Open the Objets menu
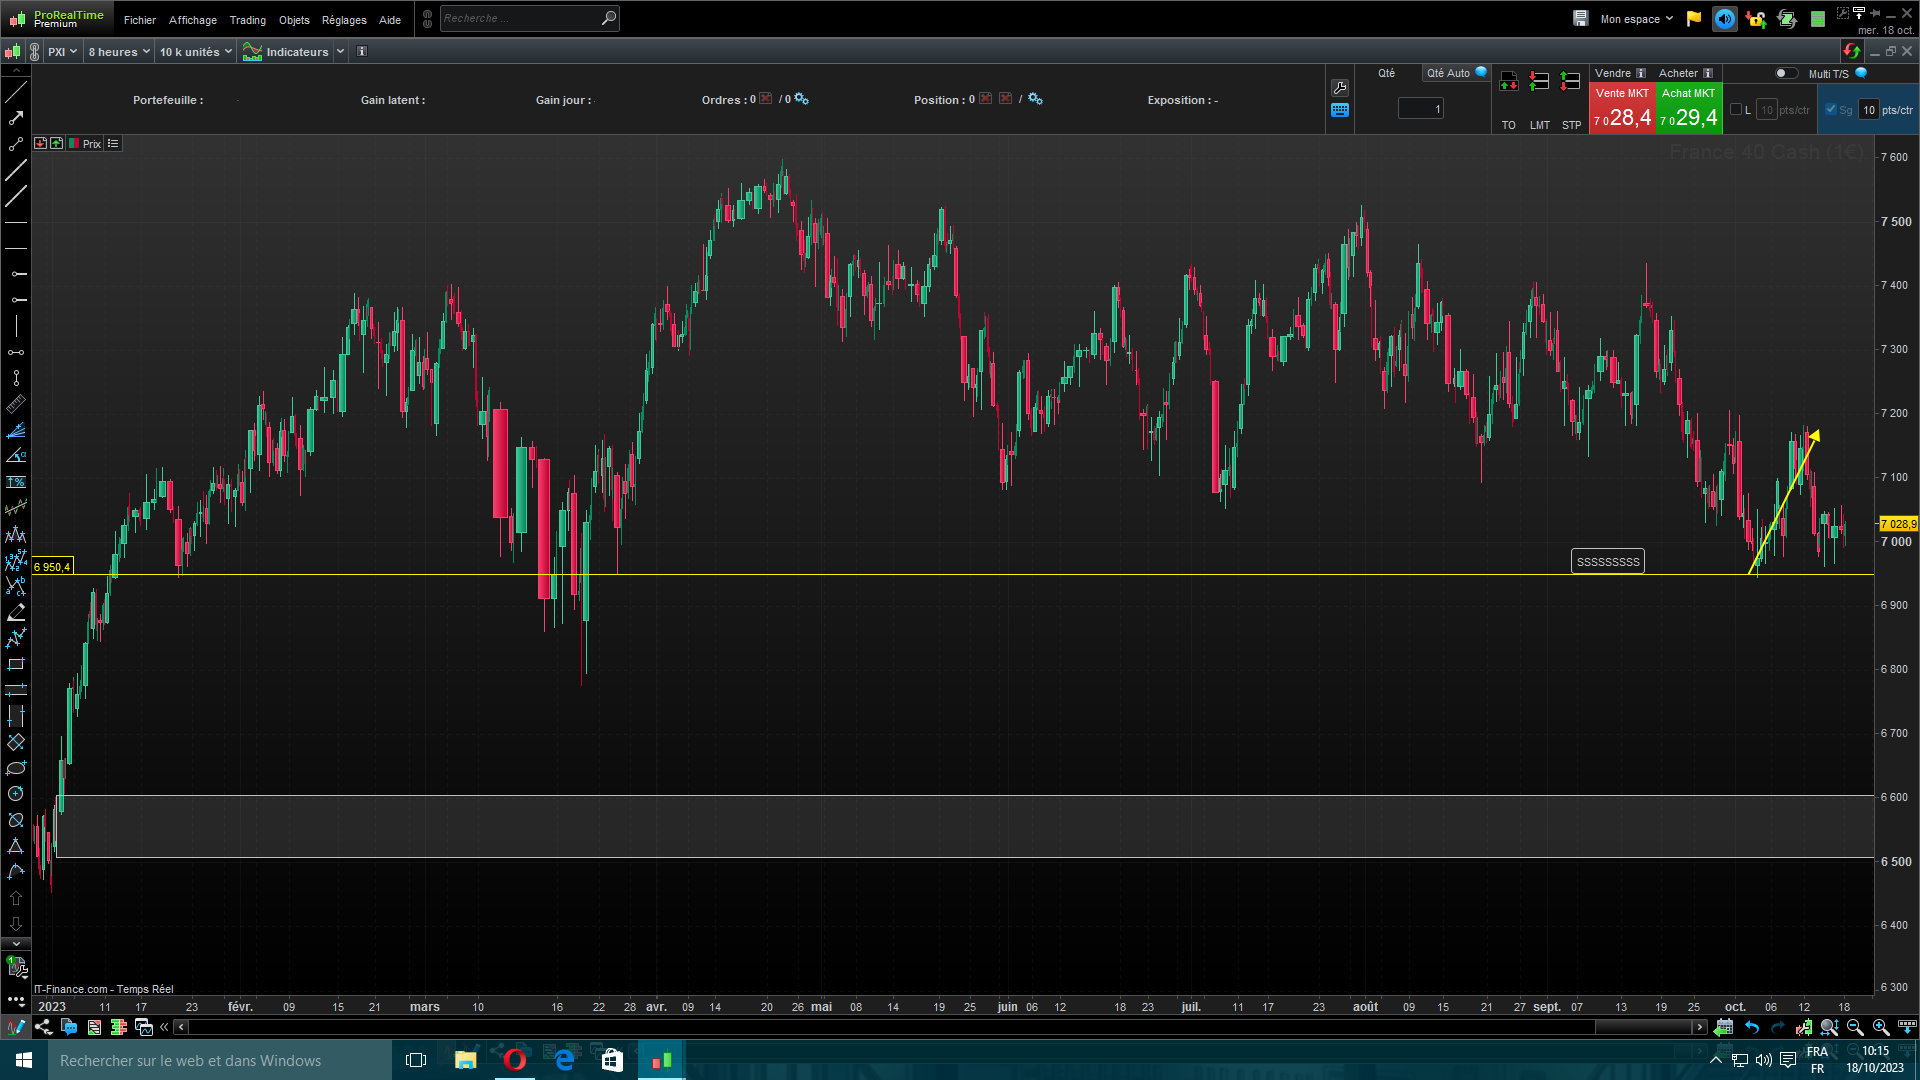Viewport: 1920px width, 1080px height. (x=294, y=20)
